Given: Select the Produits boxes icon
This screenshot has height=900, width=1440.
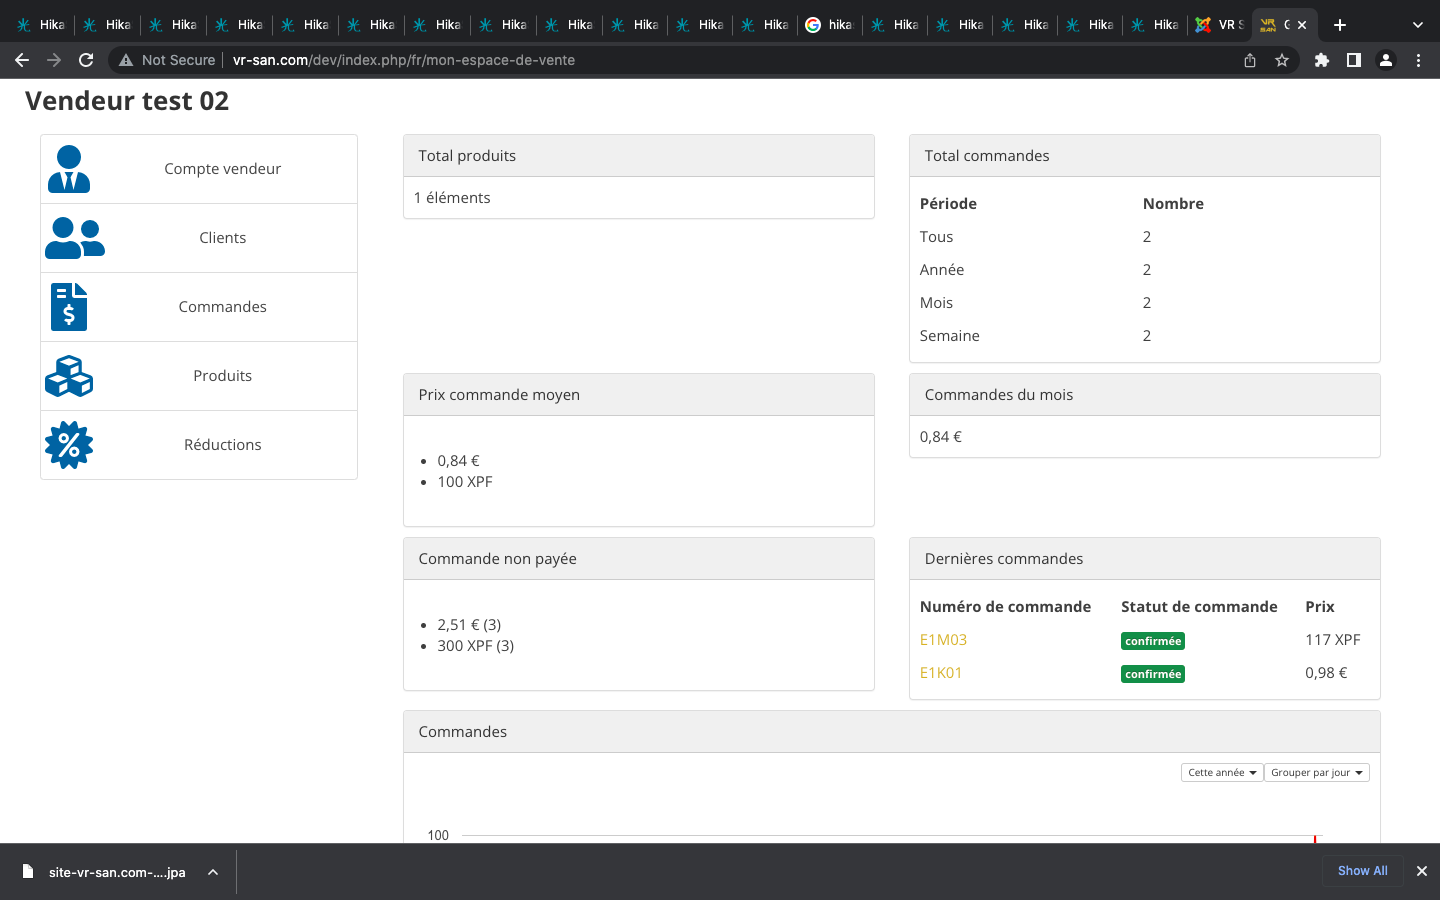Looking at the screenshot, I should pos(69,376).
